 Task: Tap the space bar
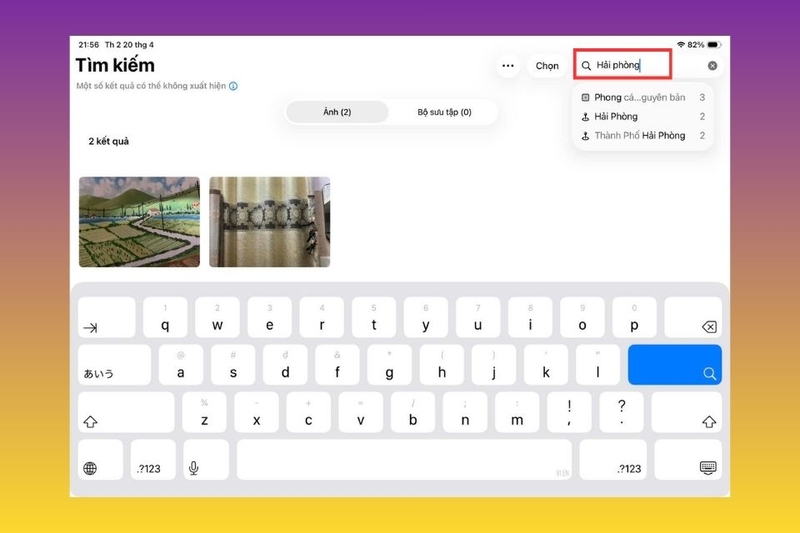click(404, 460)
